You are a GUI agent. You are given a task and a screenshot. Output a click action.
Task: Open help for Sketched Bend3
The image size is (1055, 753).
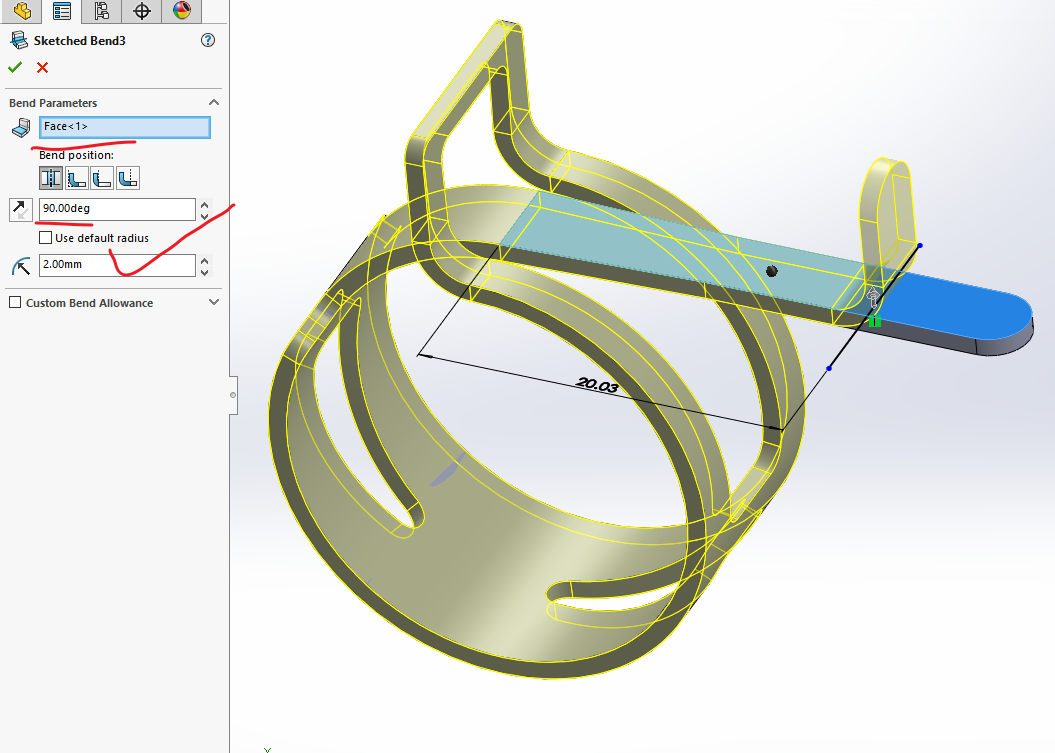pyautogui.click(x=208, y=40)
